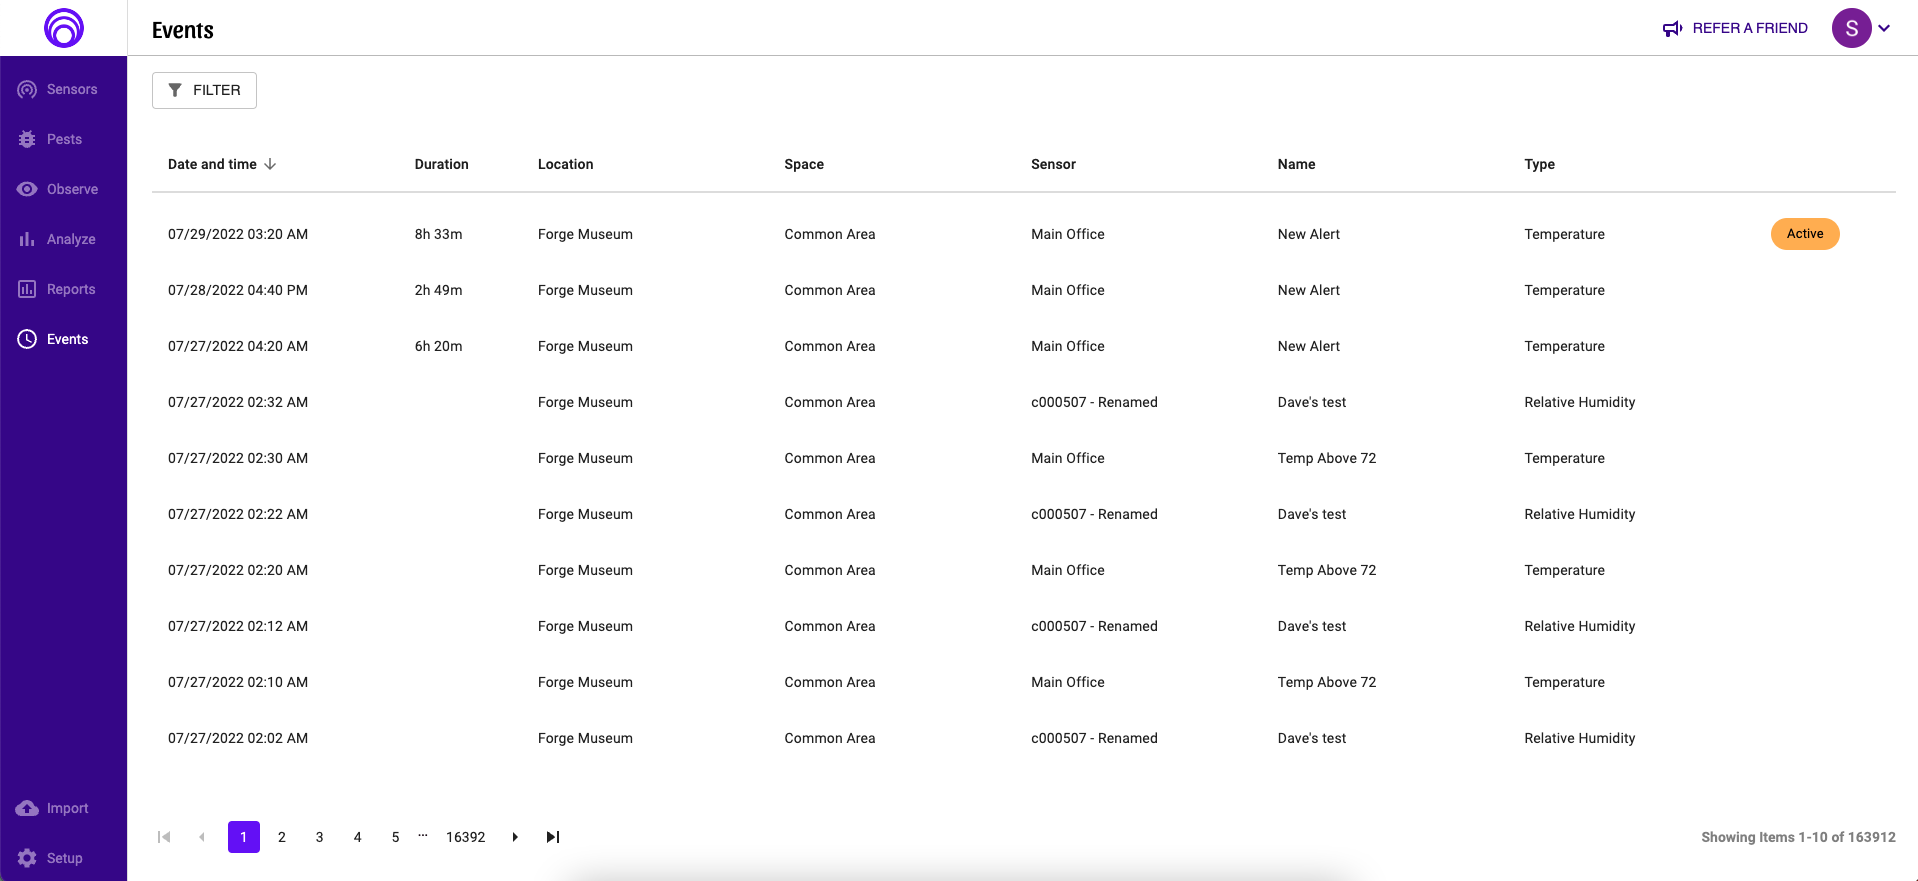Viewport: 1918px width, 881px height.
Task: Click REFER A FRIEND link
Action: coord(1735,28)
